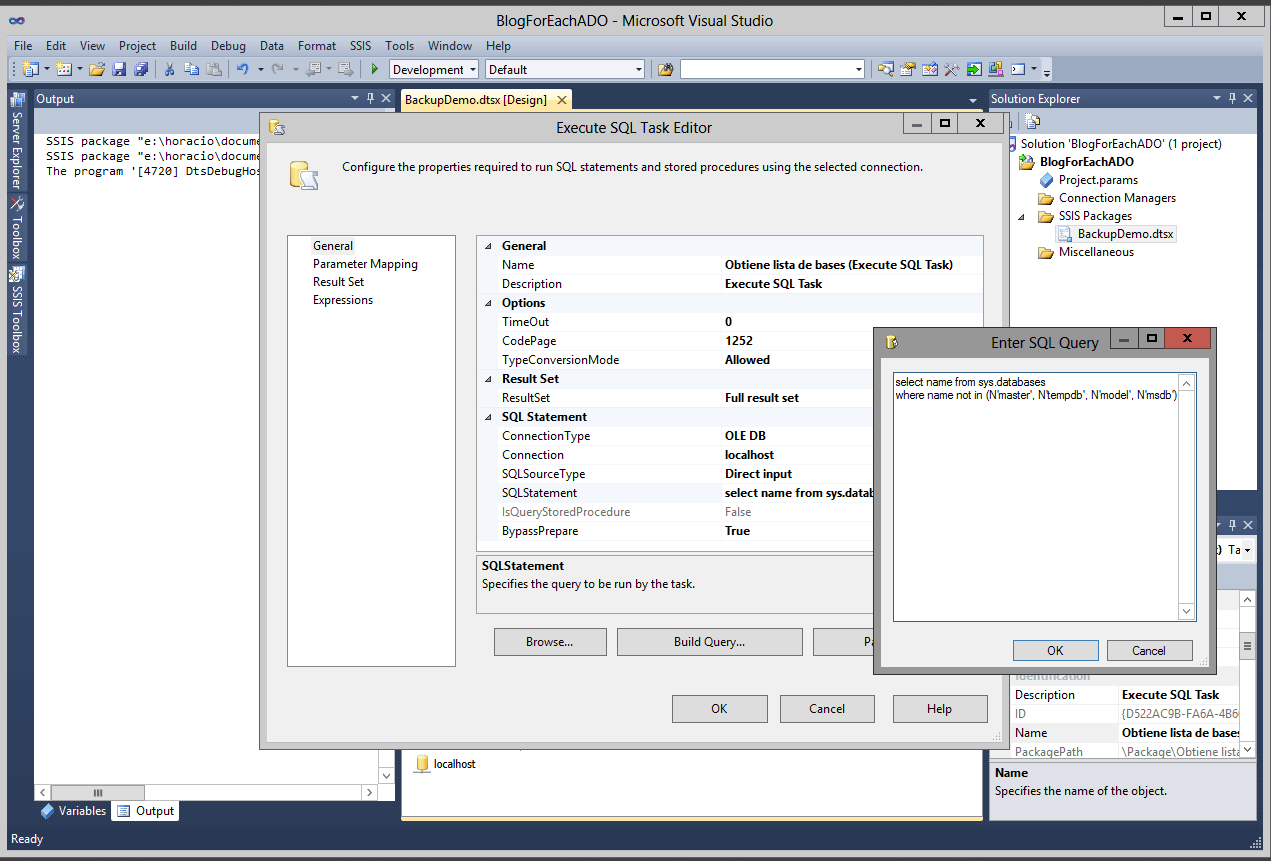This screenshot has height=861, width=1271.
Task: Click OK in Execute SQL Task Editor
Action: pos(719,709)
